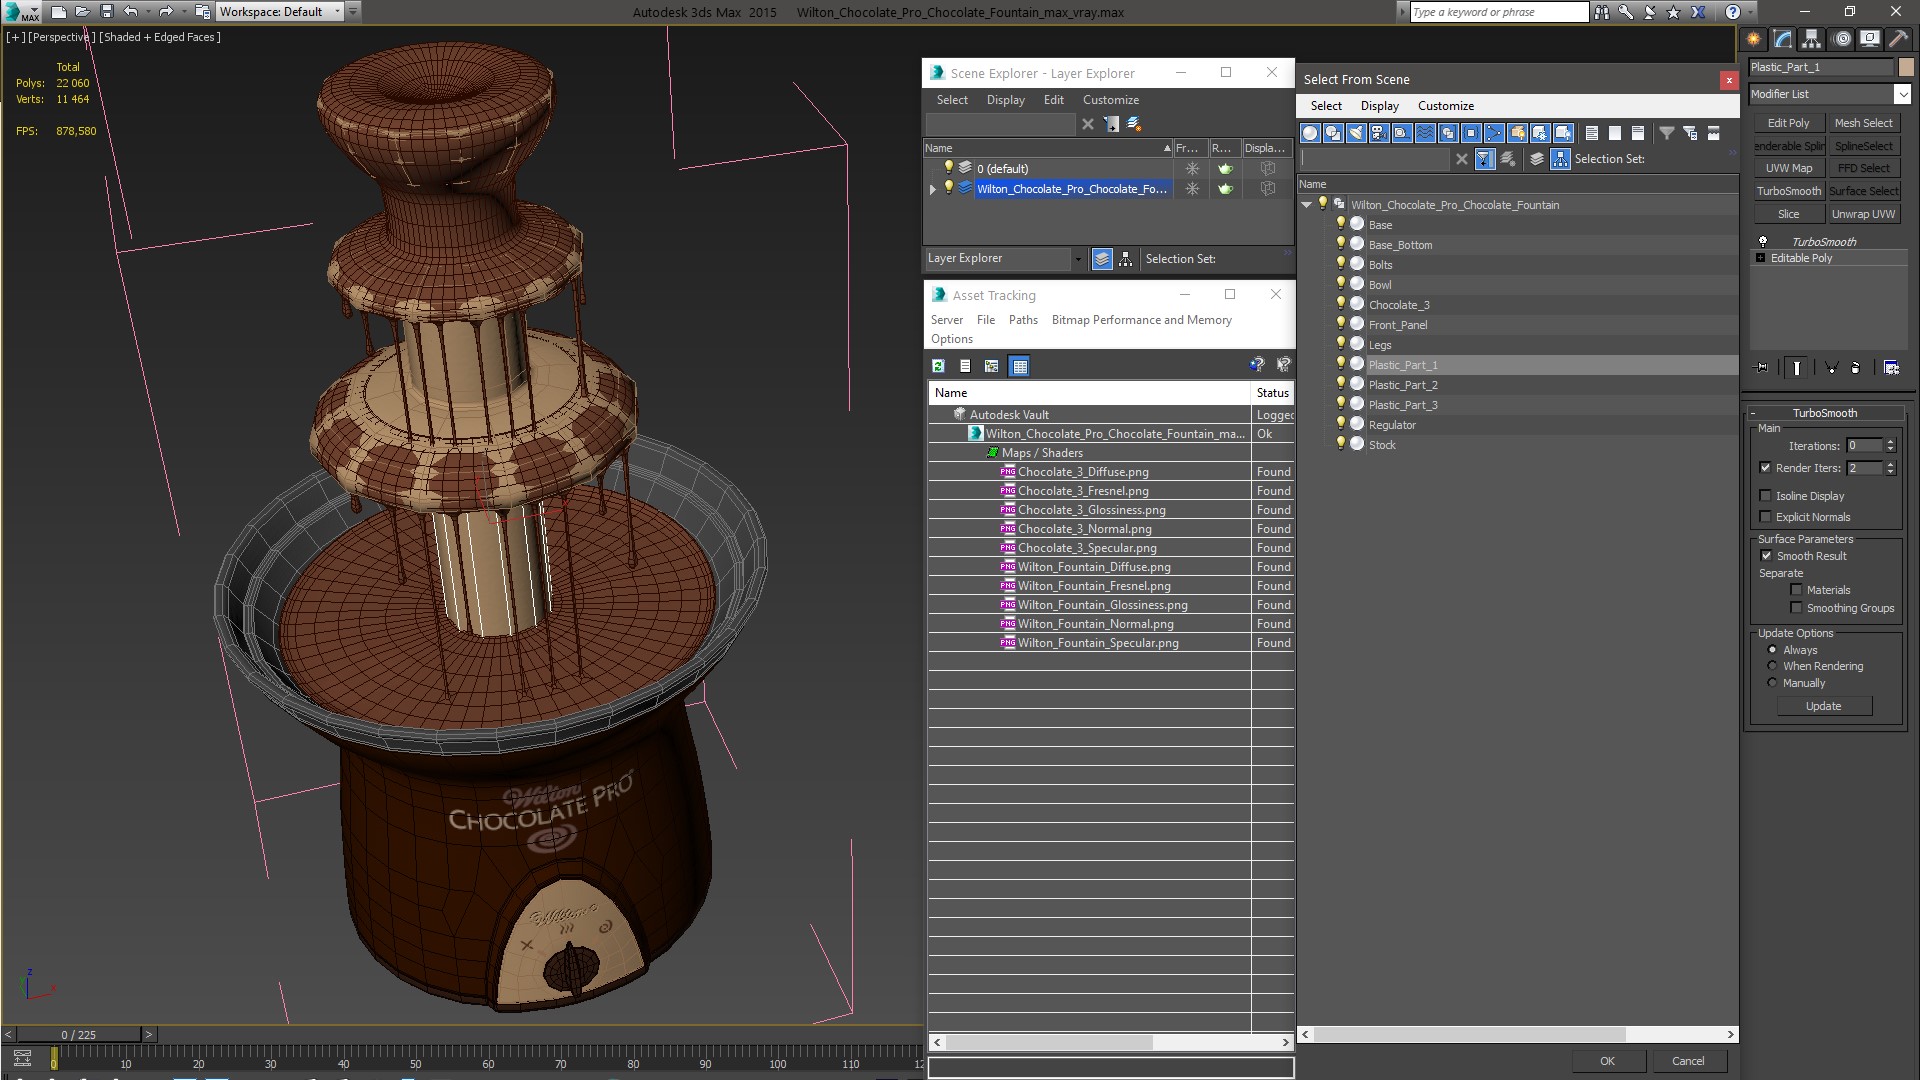Enable Separate by Smoothing Groups
This screenshot has height=1080, width=1920.
[x=1797, y=608]
